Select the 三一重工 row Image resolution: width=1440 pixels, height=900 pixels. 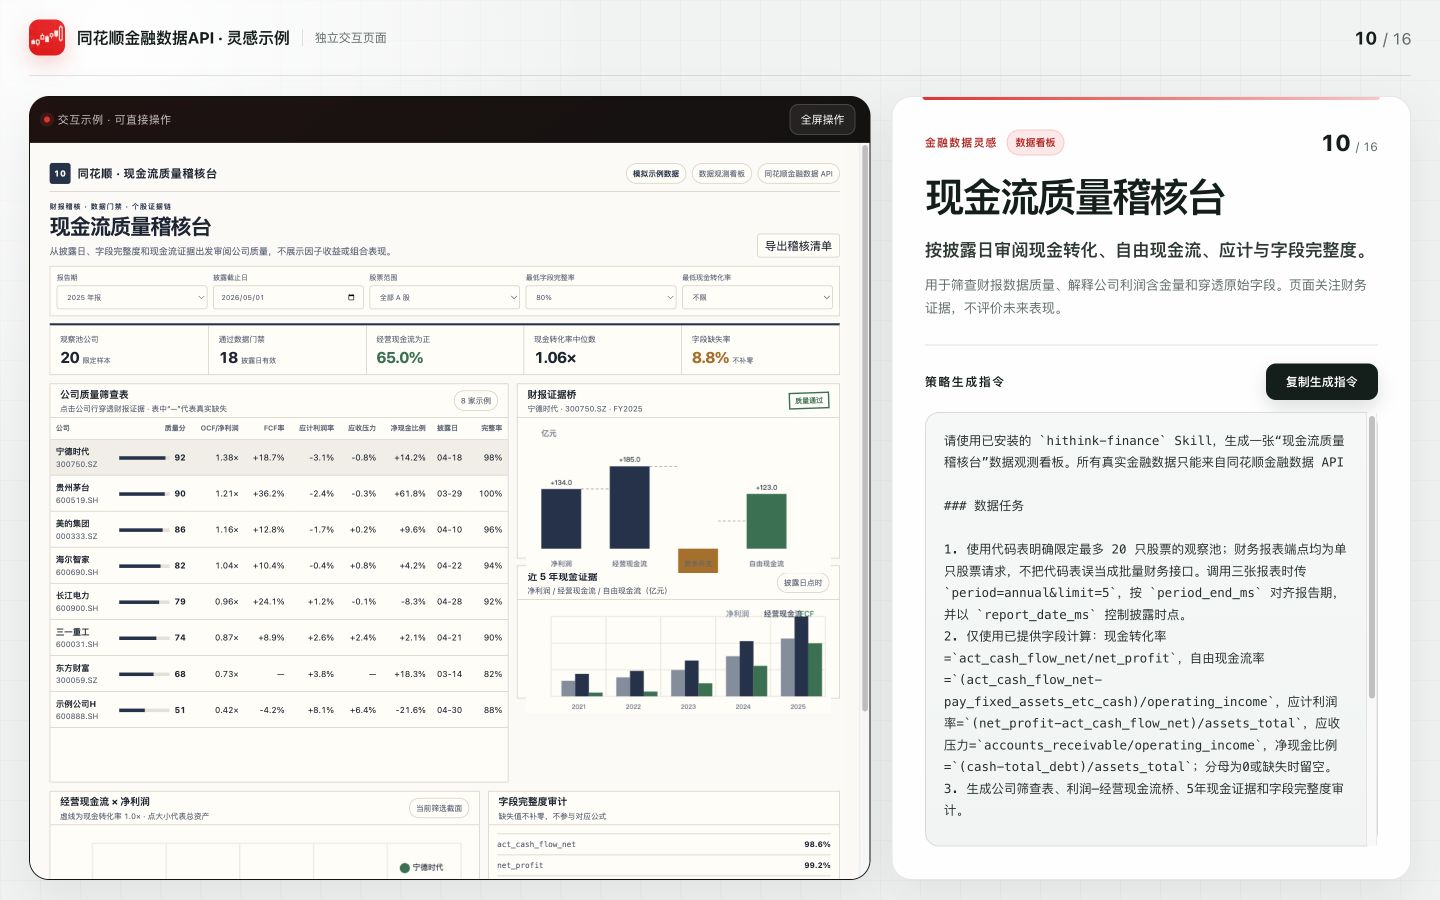[x=279, y=637]
